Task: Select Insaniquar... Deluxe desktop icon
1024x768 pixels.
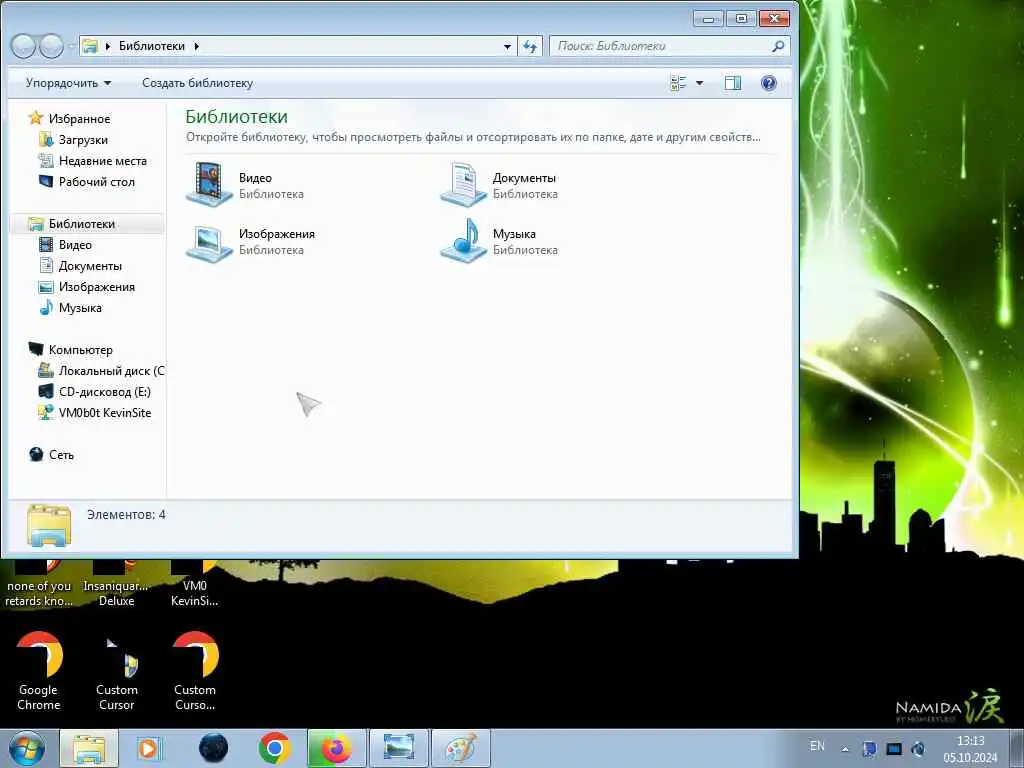Action: (x=116, y=584)
